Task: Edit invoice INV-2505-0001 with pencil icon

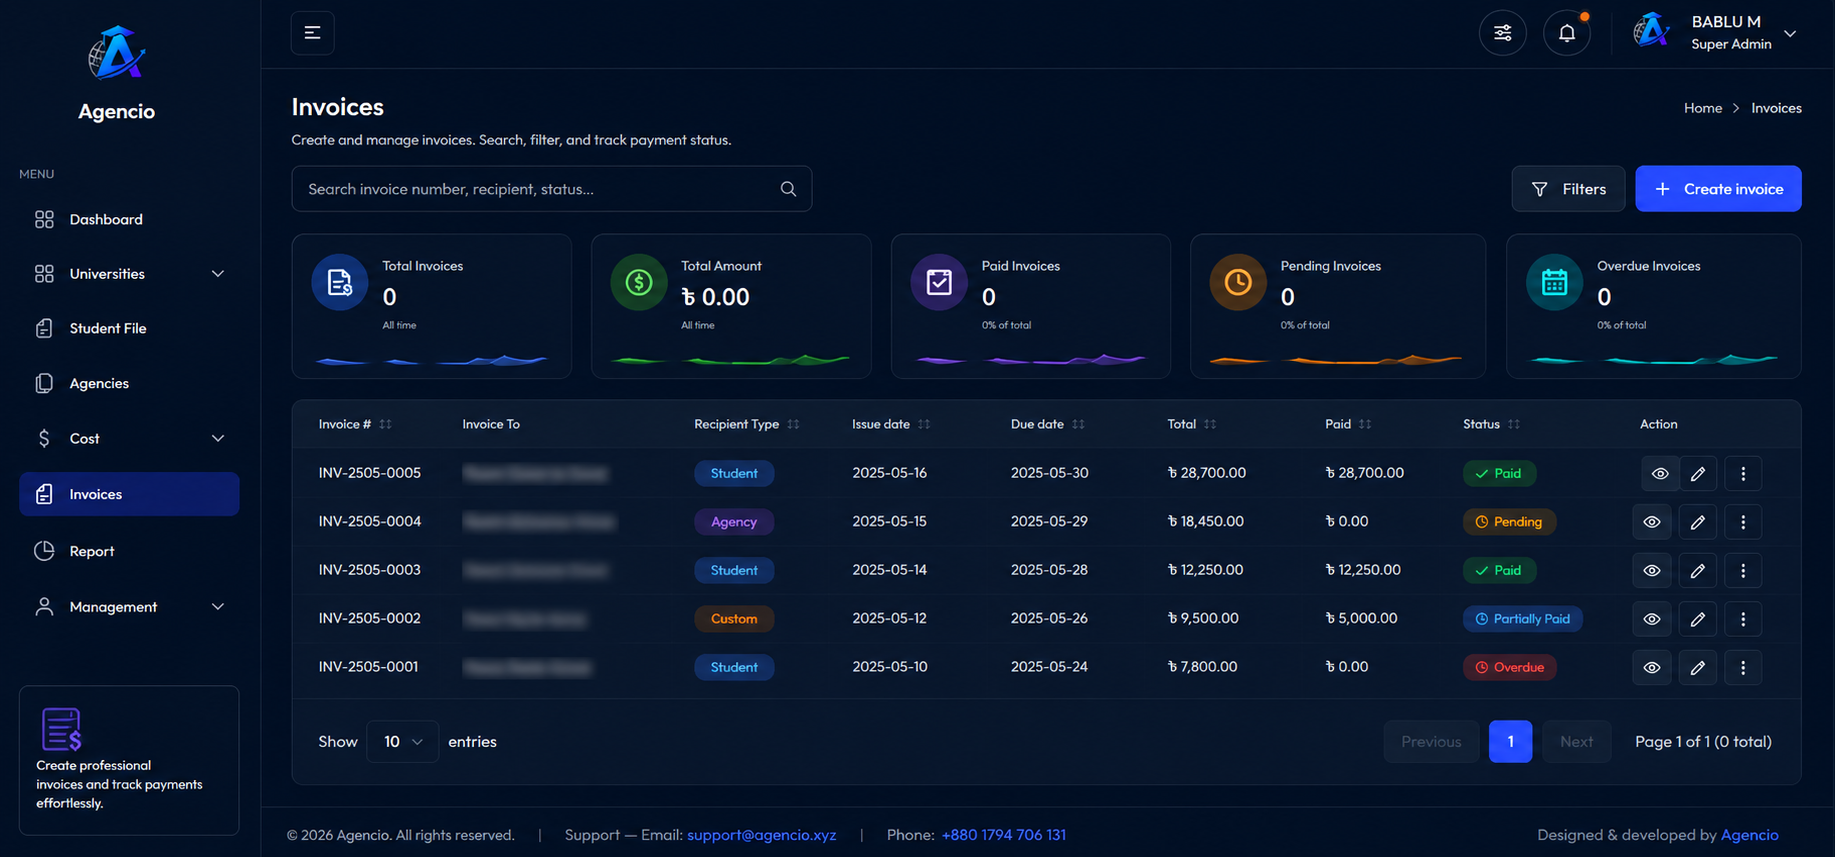Action: coord(1697,667)
